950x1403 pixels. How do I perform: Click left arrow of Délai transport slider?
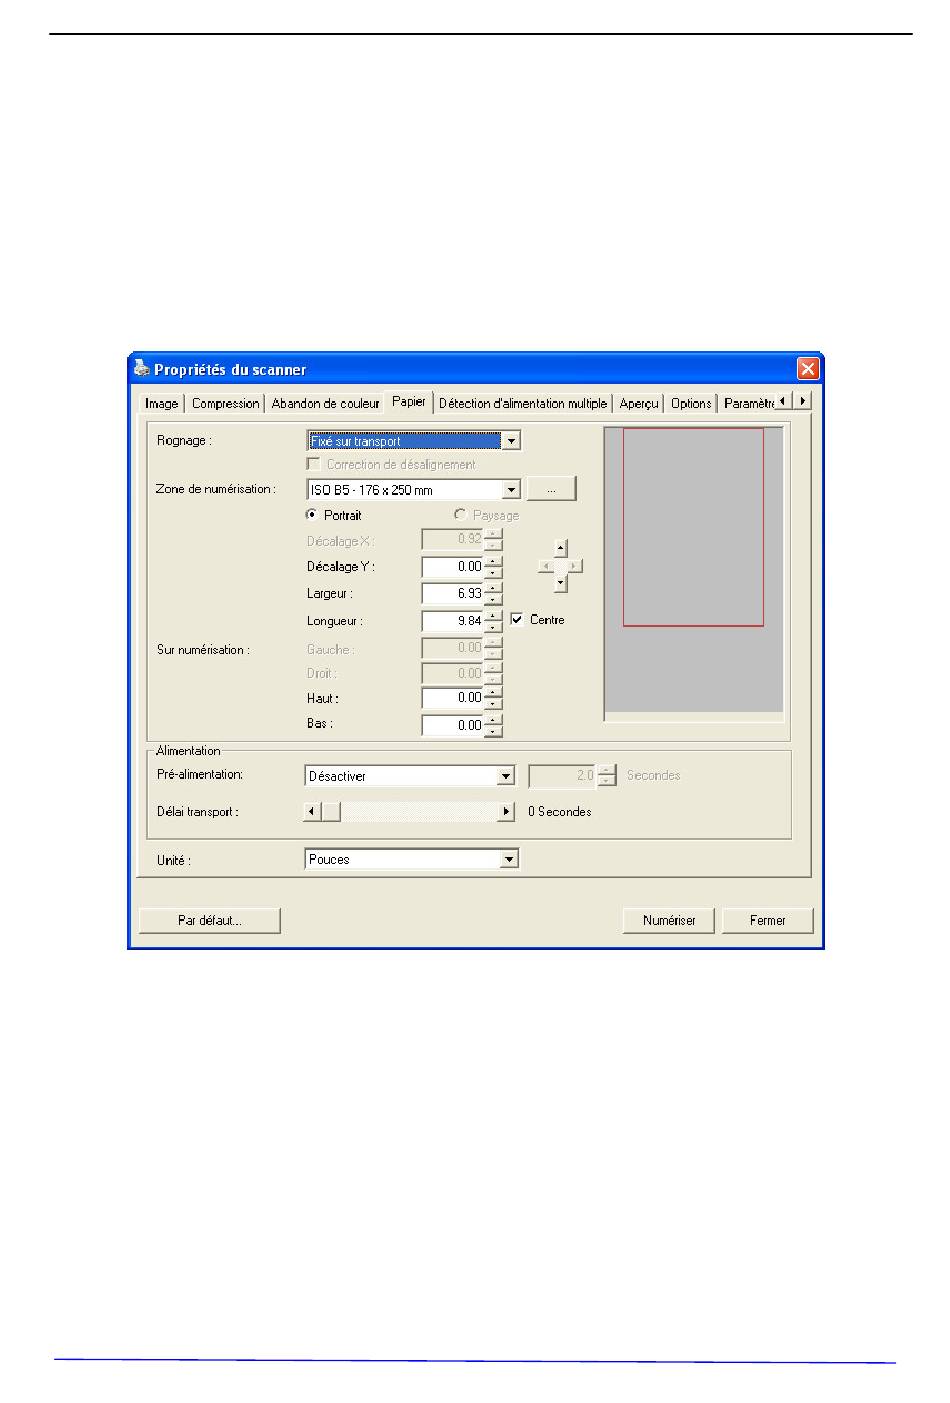(312, 812)
